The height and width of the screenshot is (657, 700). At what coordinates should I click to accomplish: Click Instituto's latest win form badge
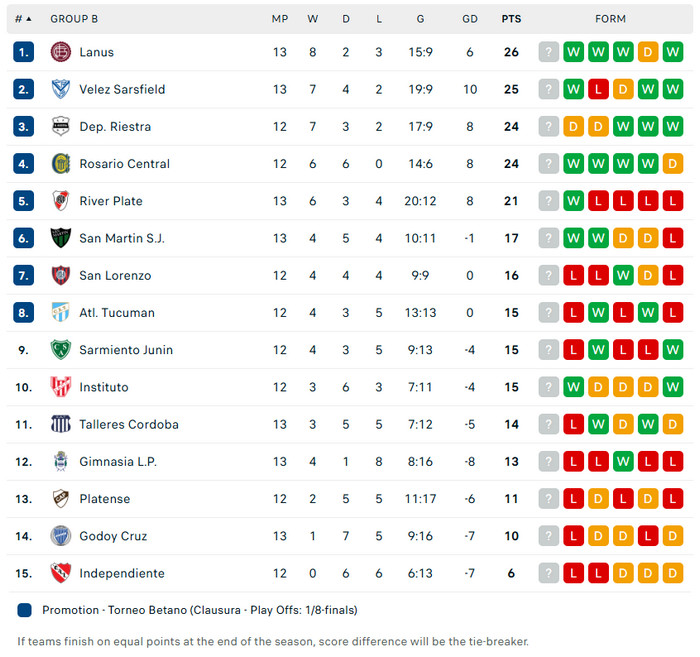(574, 387)
